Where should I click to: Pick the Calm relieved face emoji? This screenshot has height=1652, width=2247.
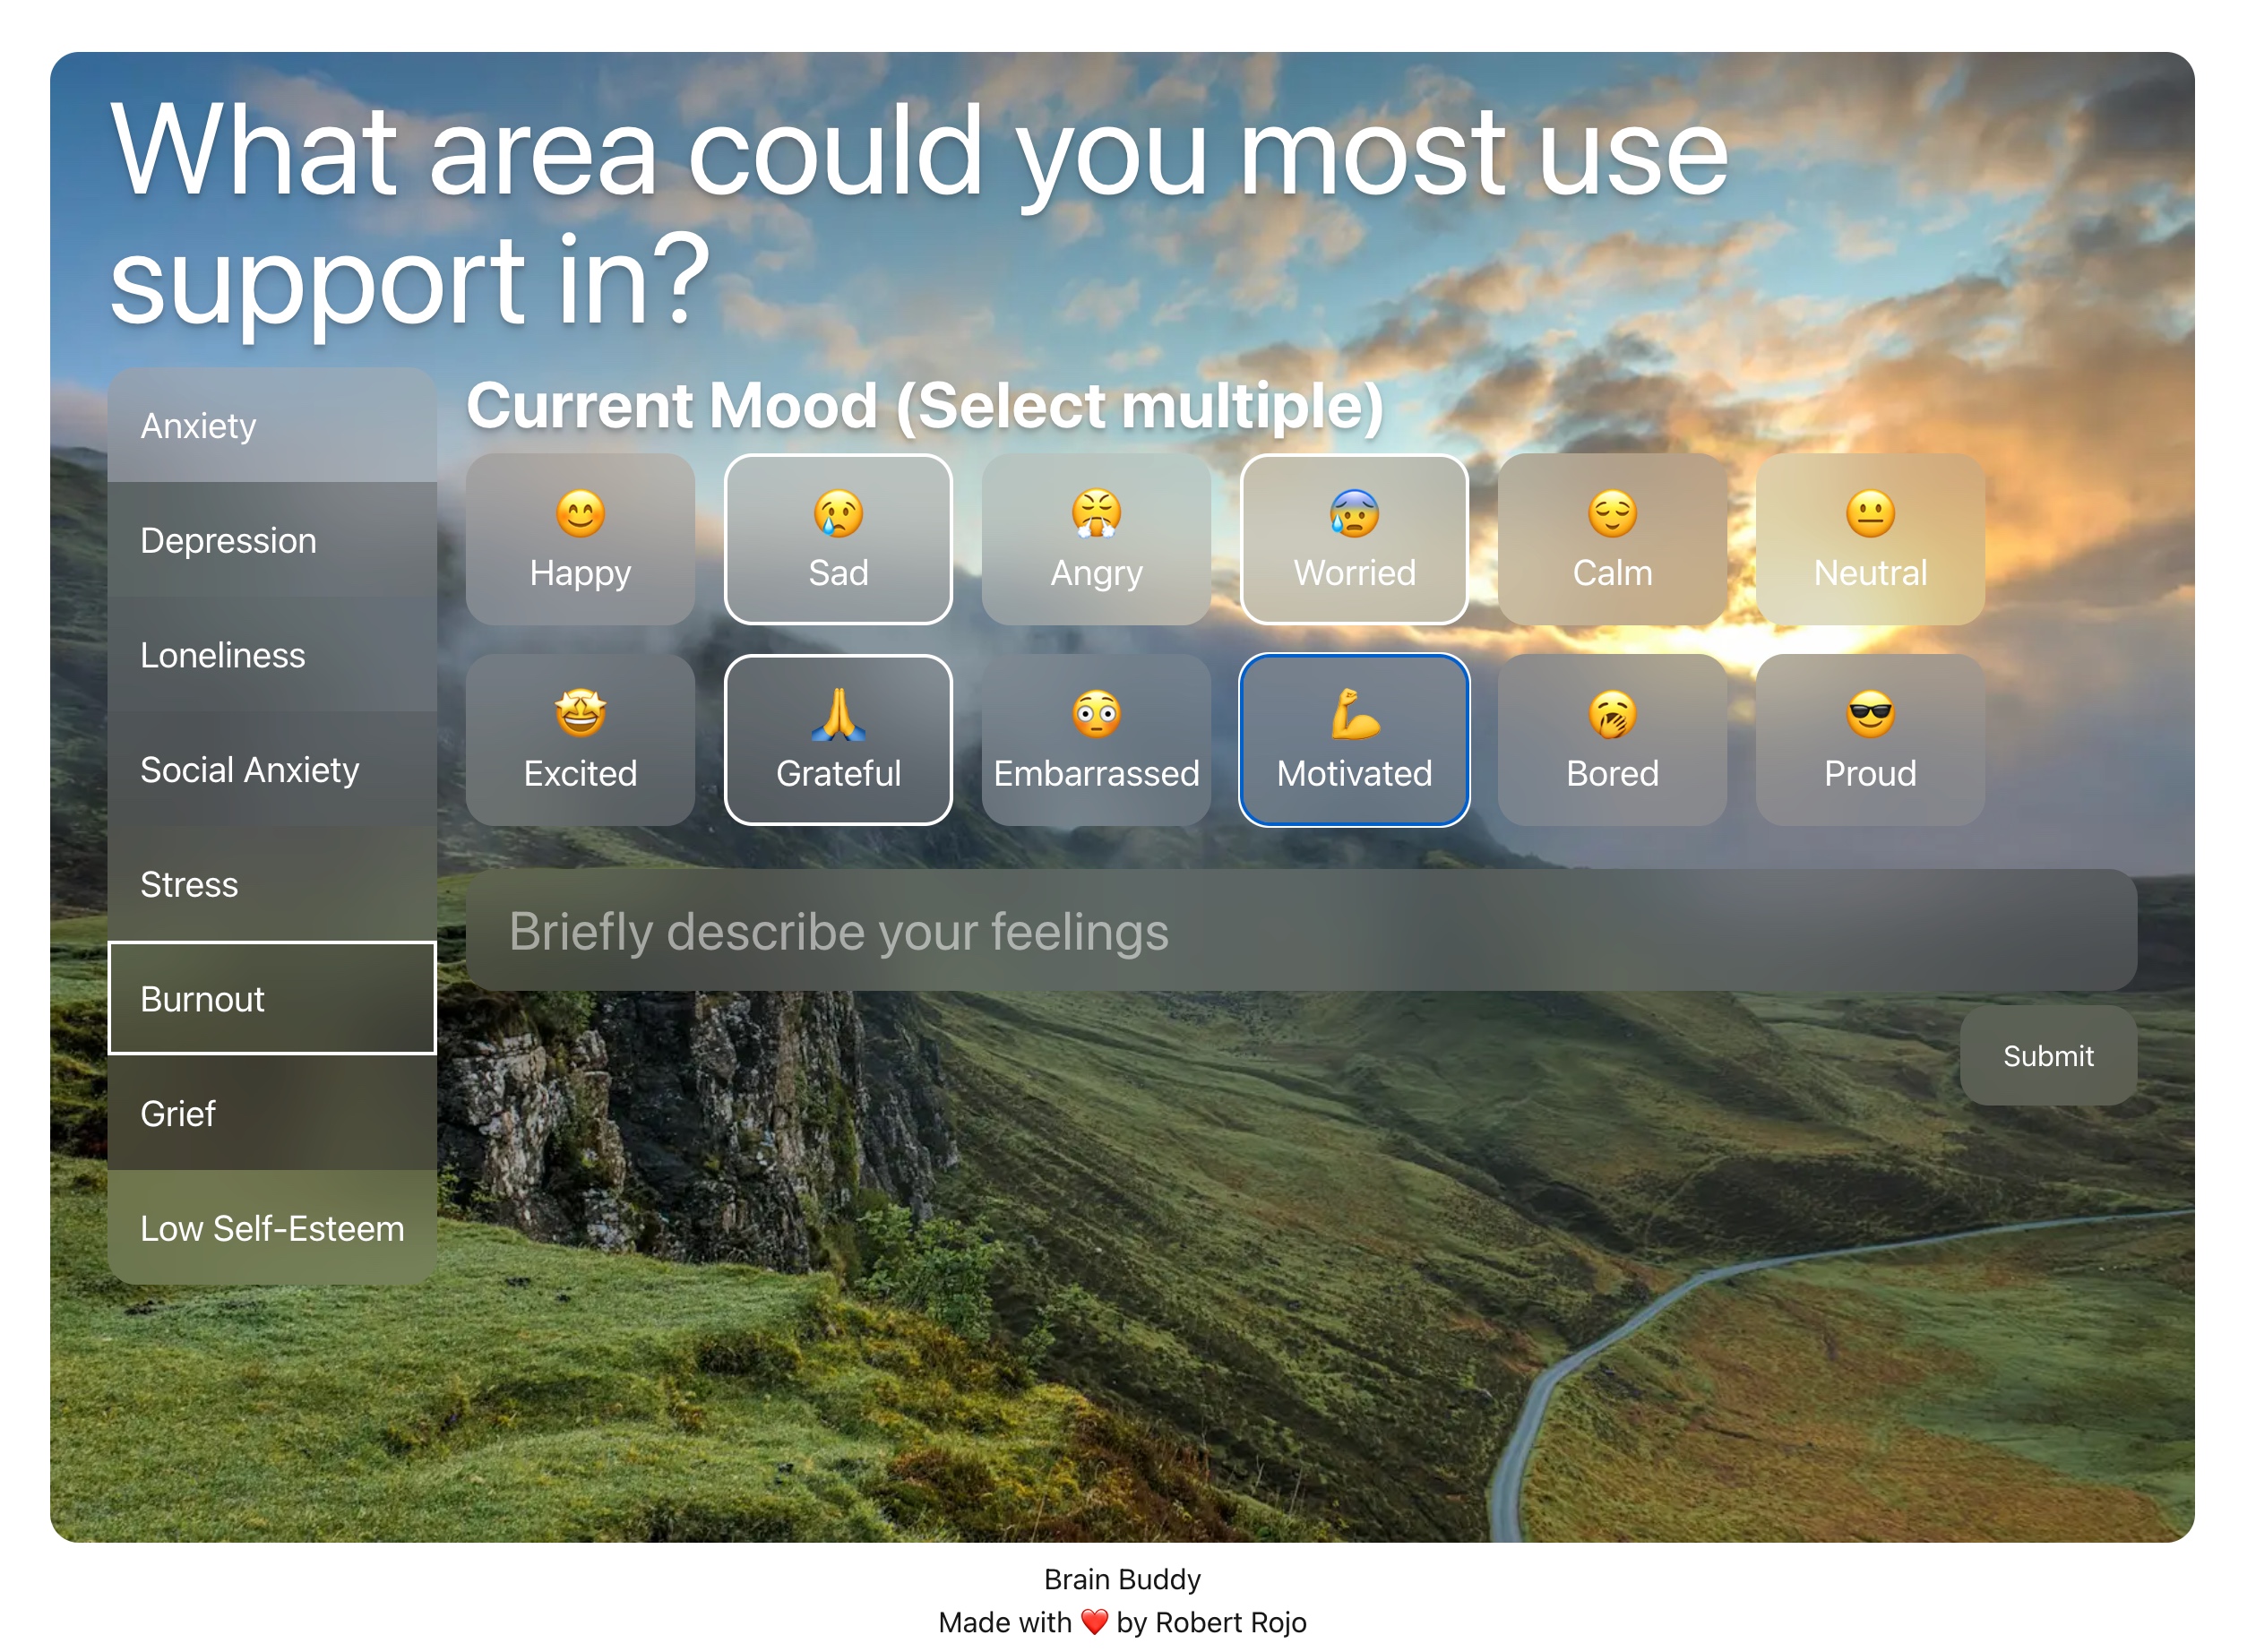1612,514
